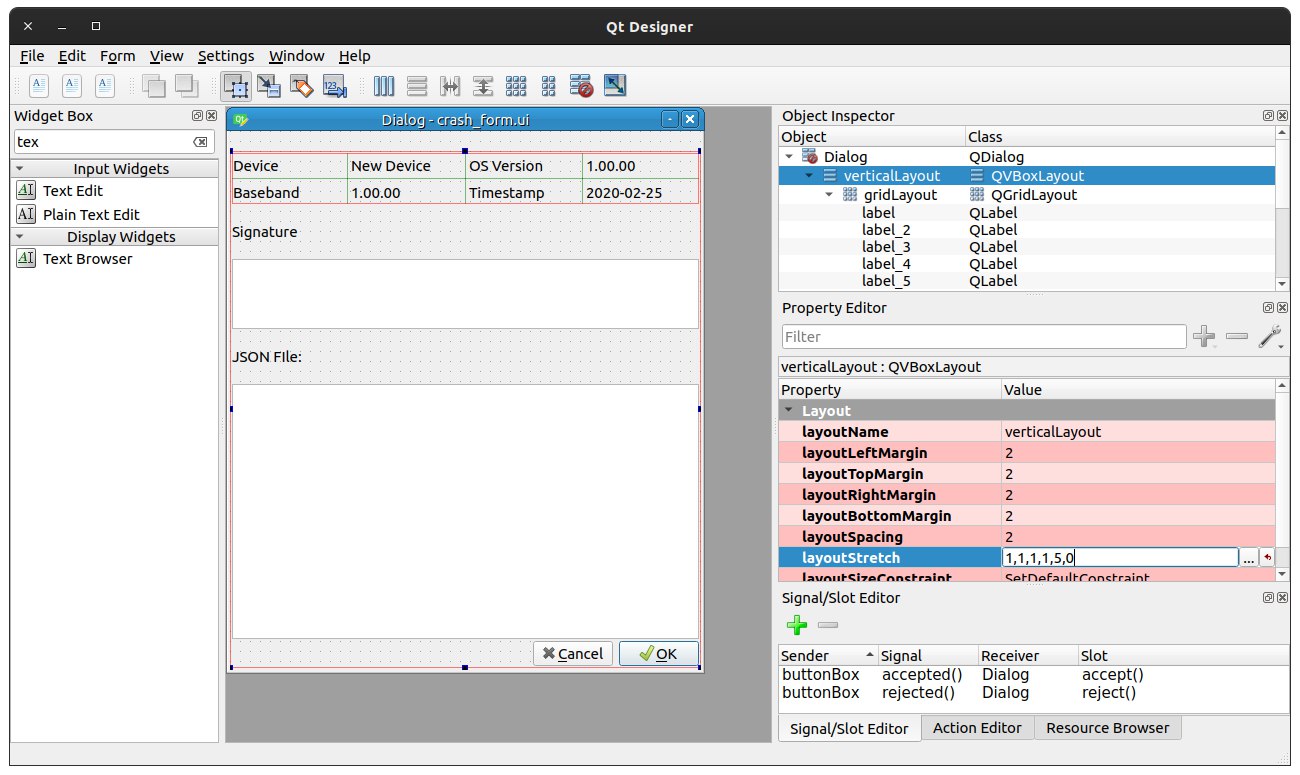
Task: Close the Widget Box panel
Action: click(x=210, y=116)
